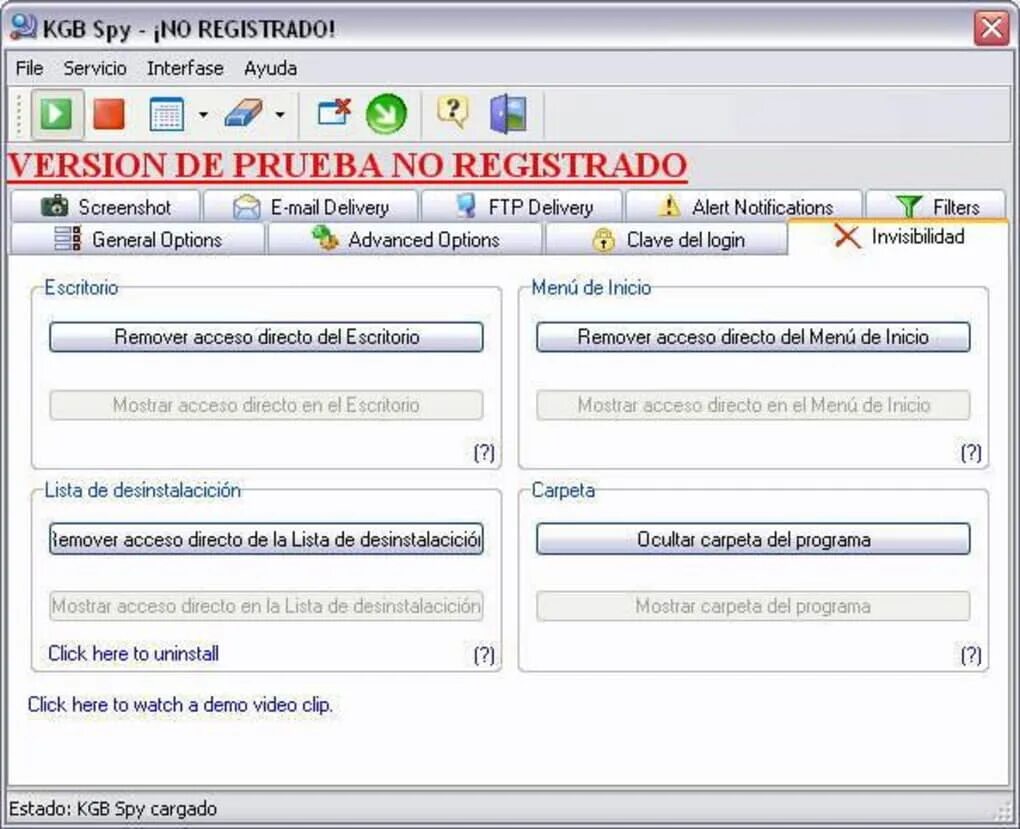Open the calendar log viewer icon
The height and width of the screenshot is (829, 1020).
(x=167, y=115)
